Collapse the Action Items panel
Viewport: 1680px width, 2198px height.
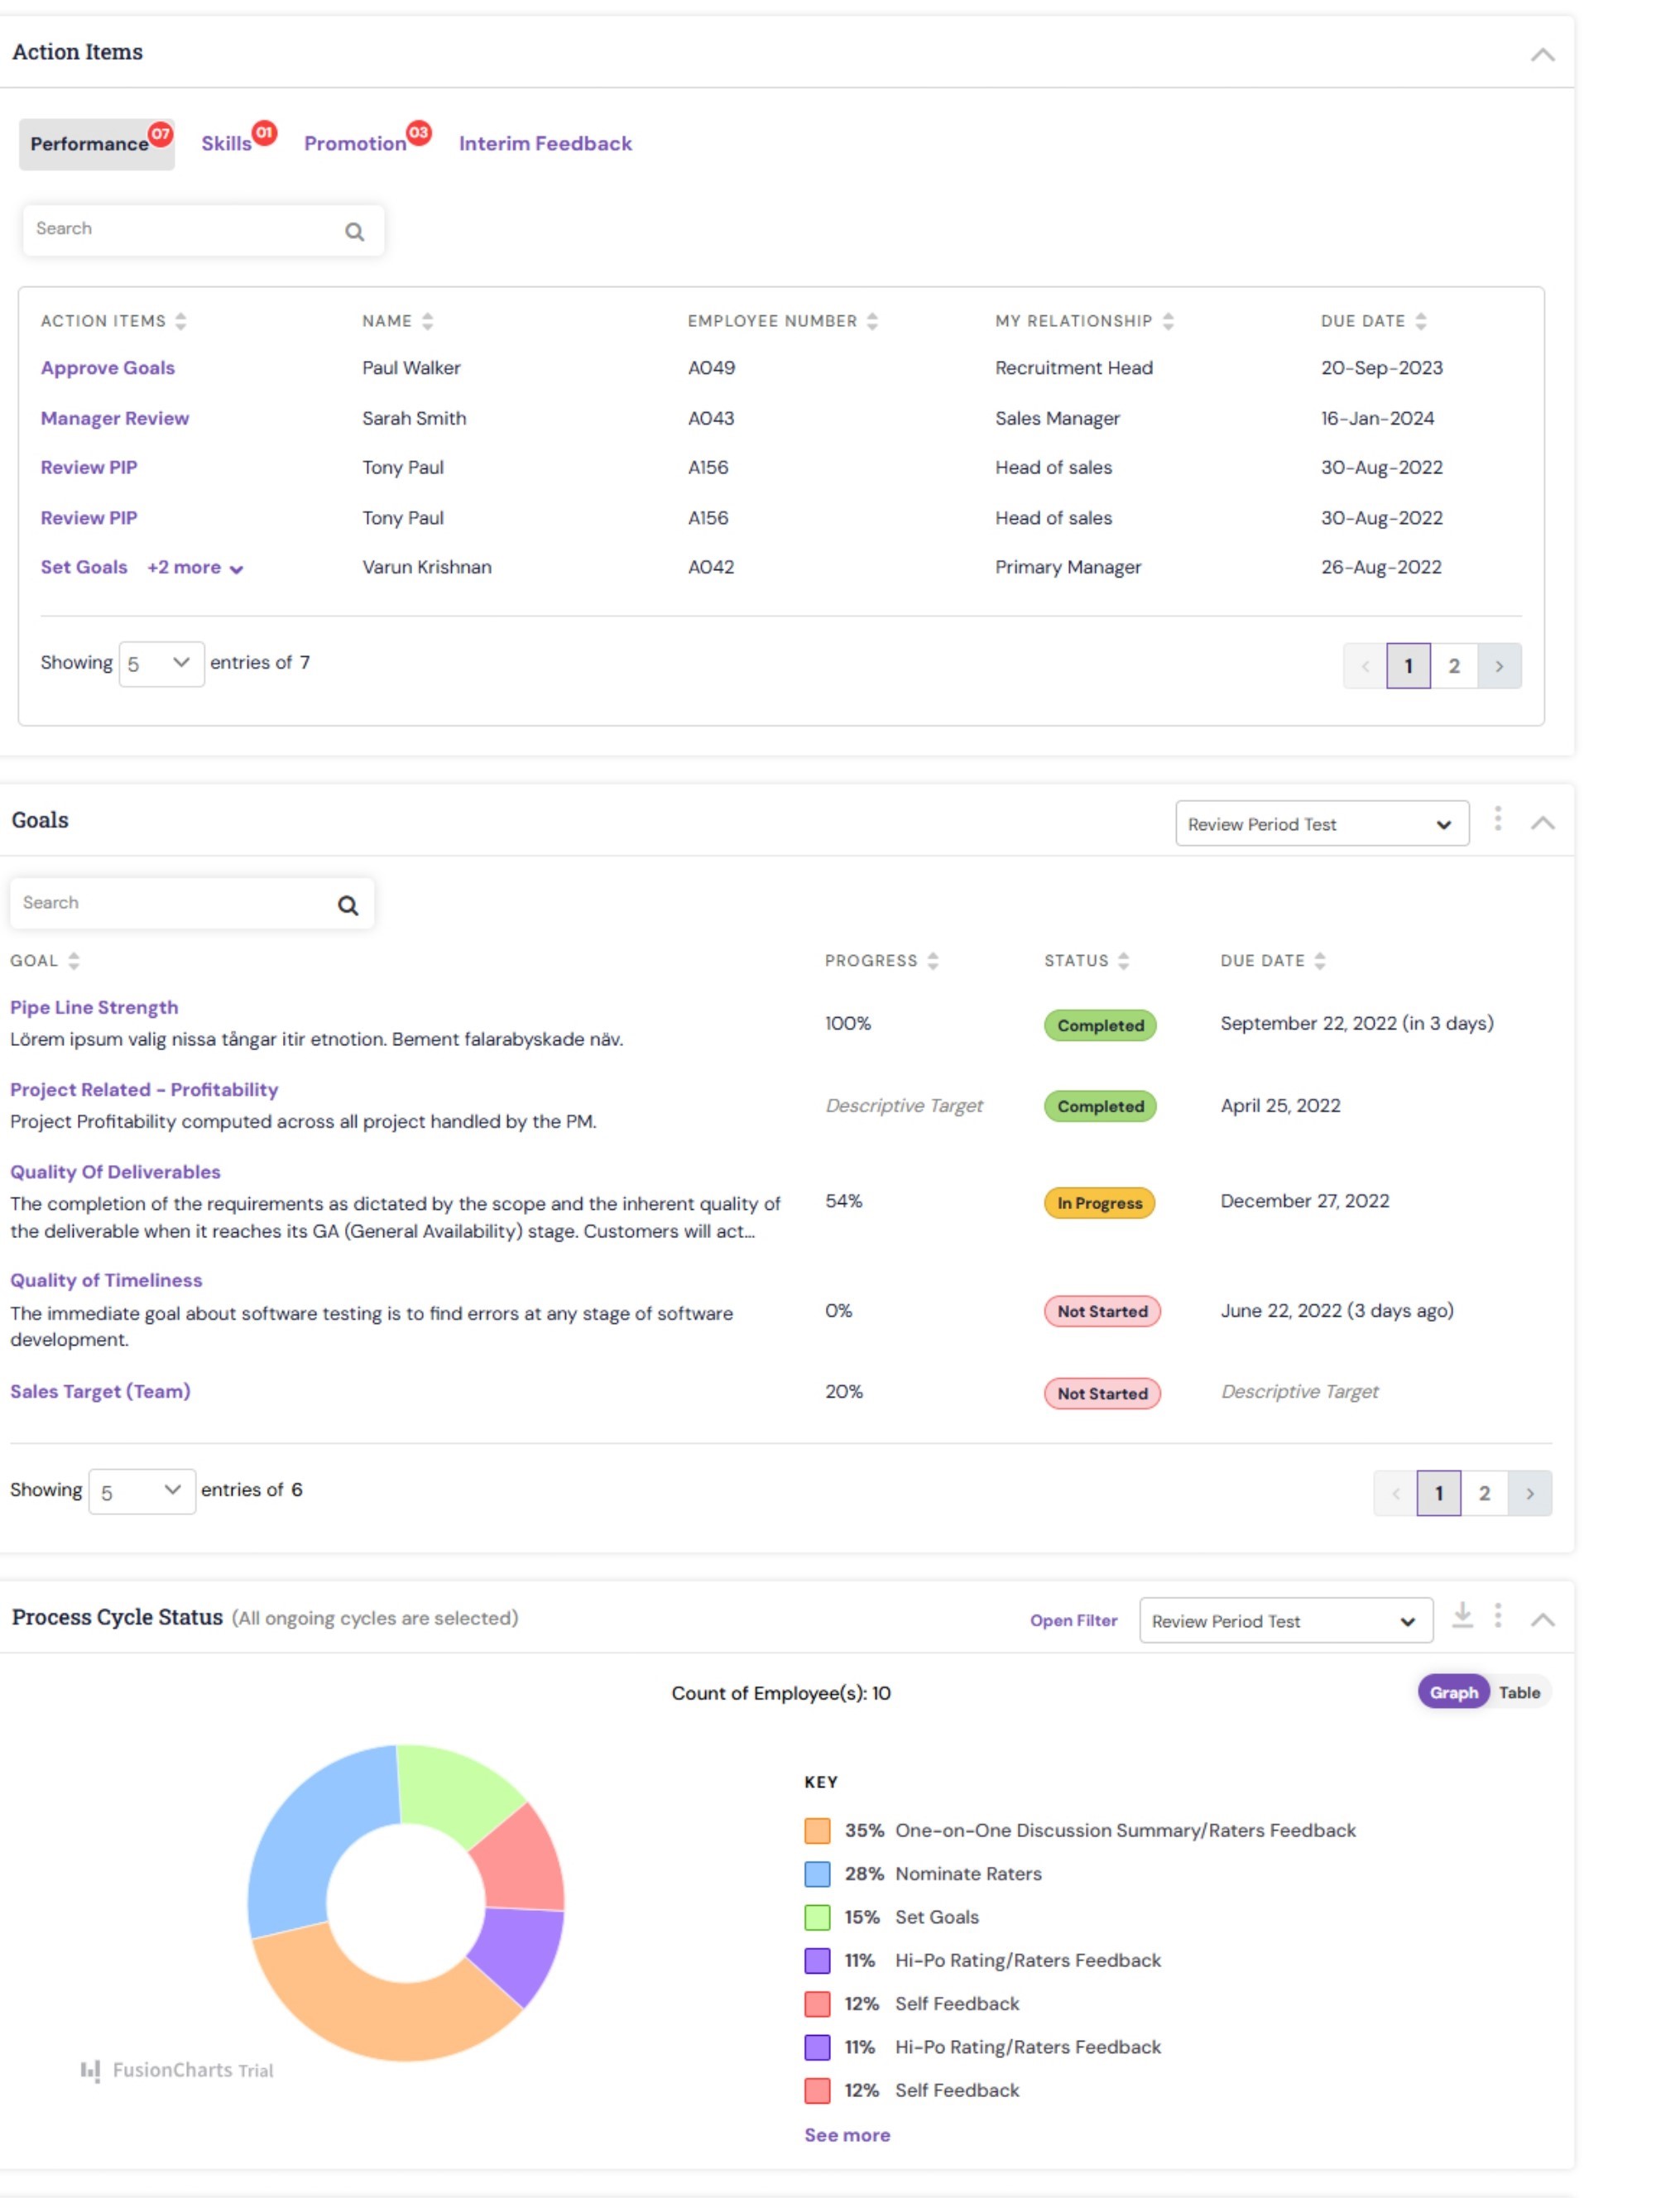point(1542,55)
